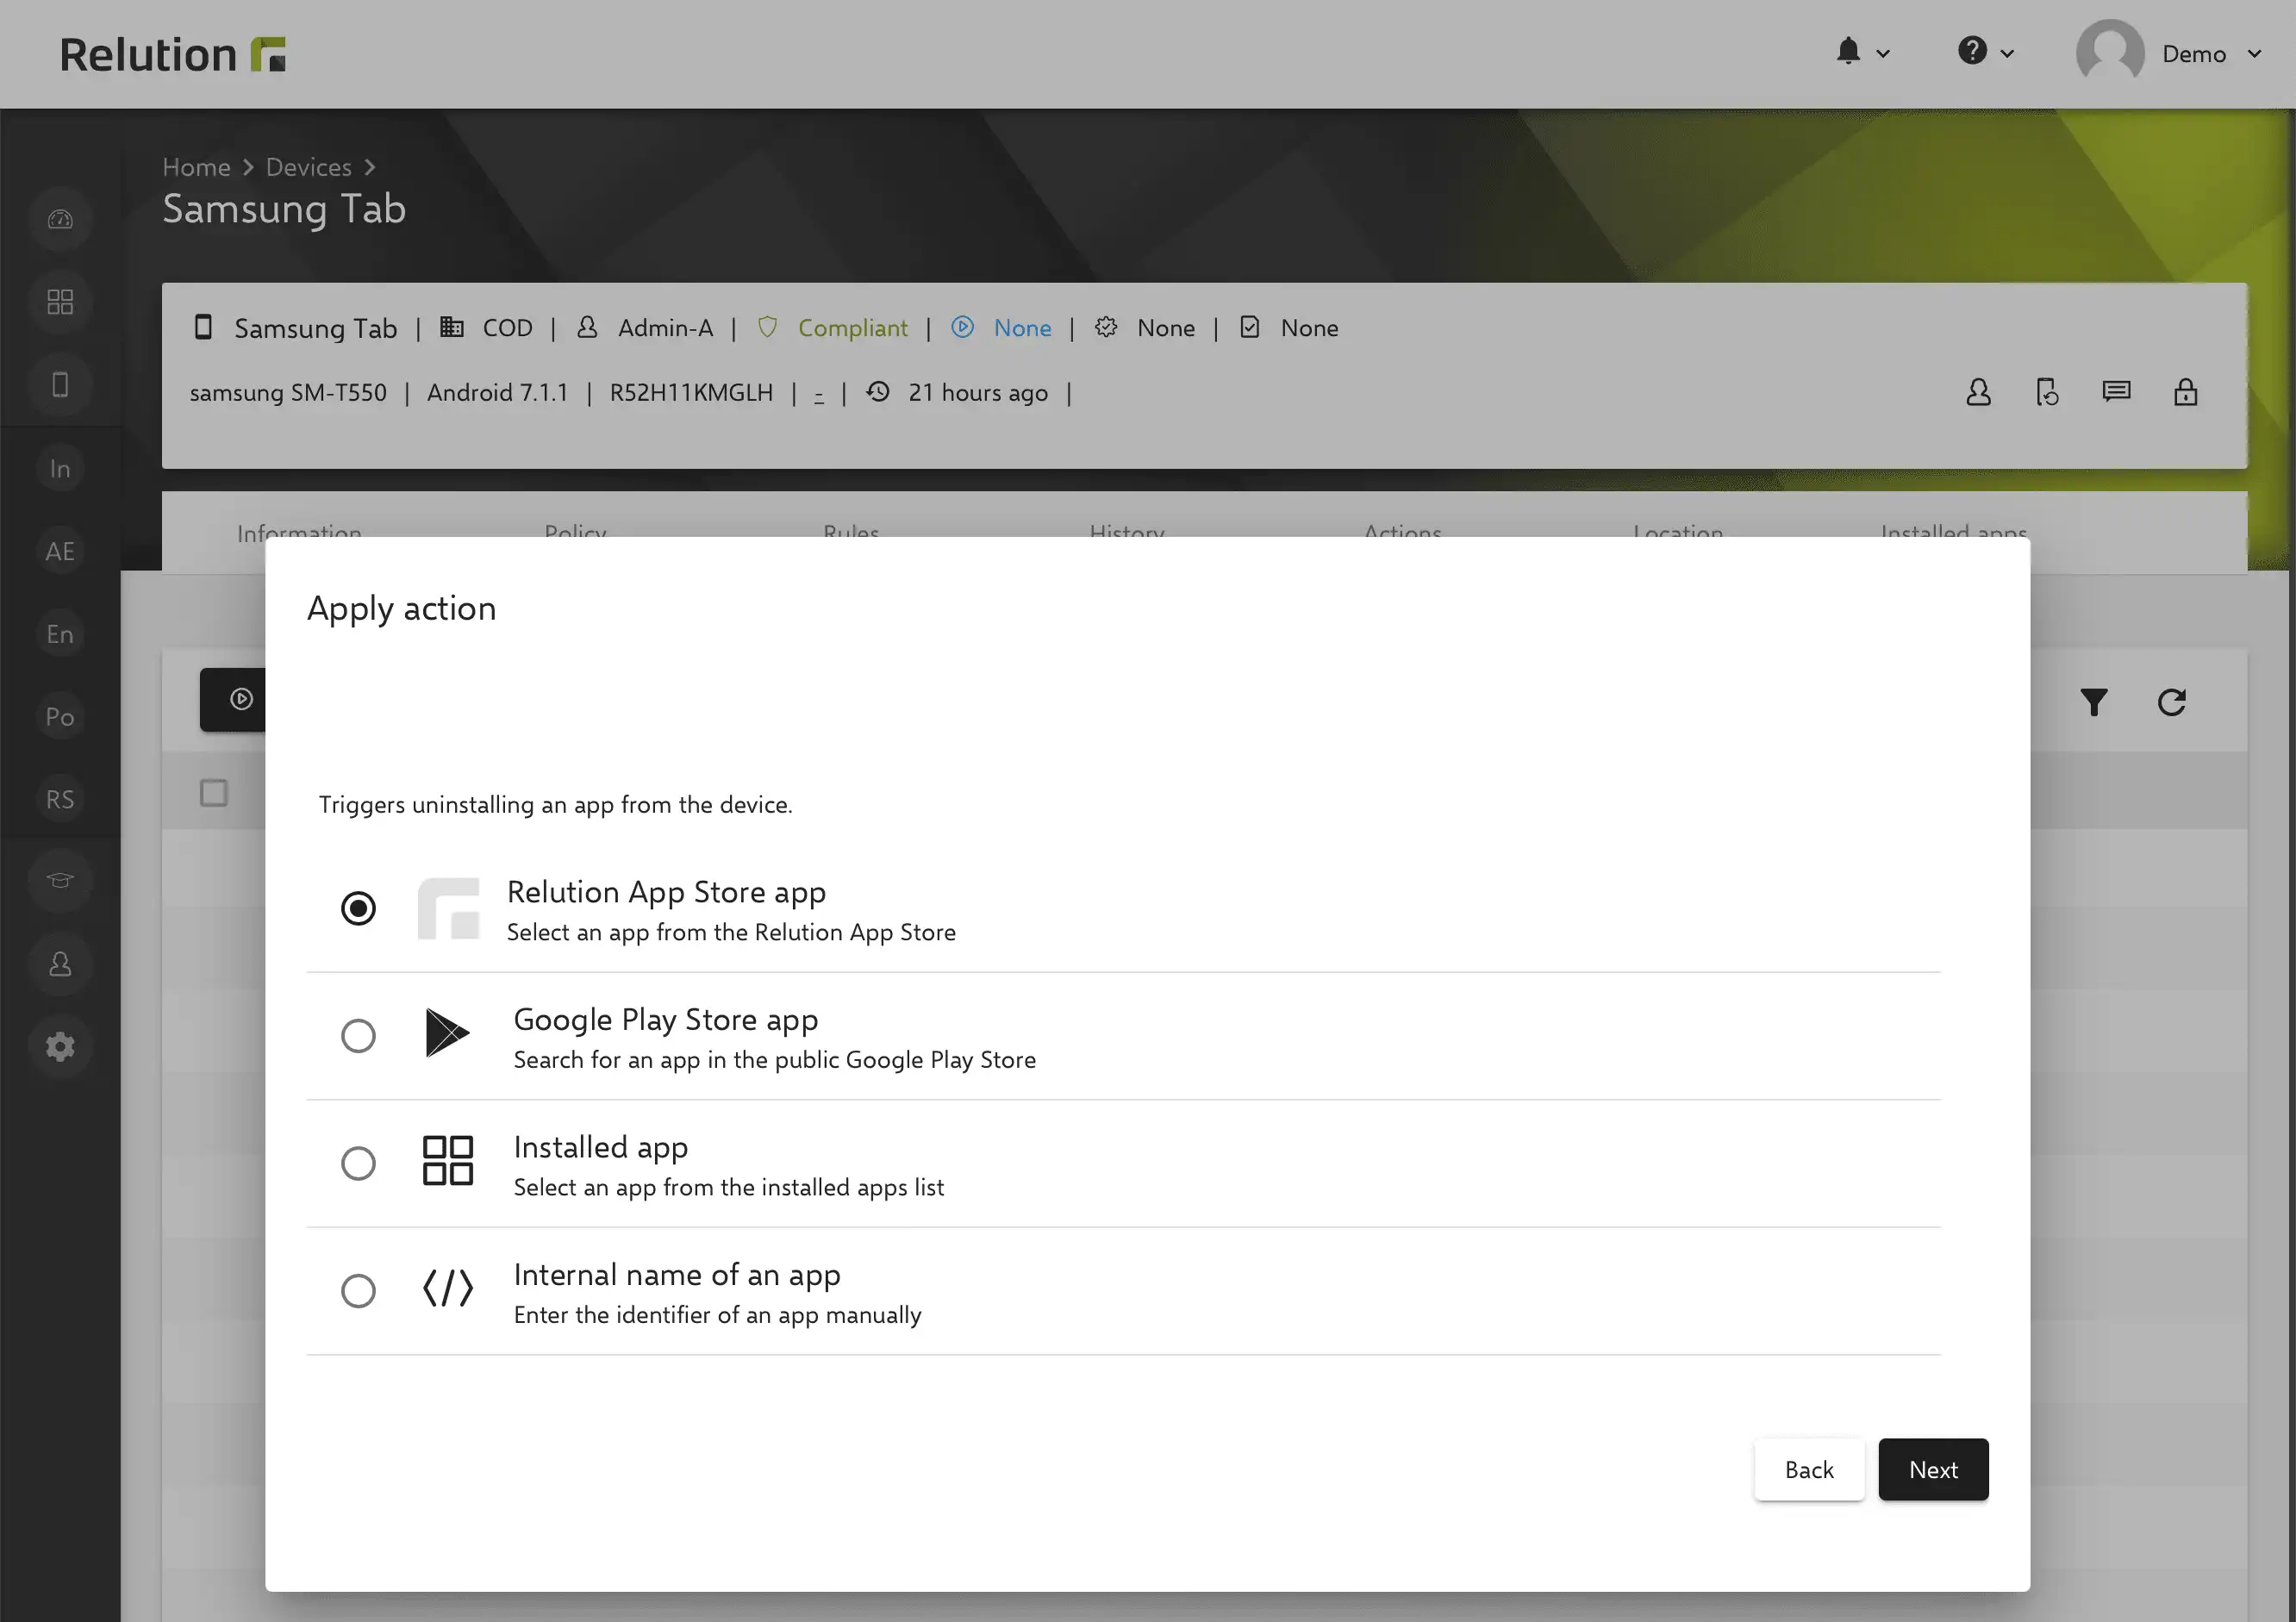Switch to the Rules tab
2296x1622 pixels.
pyautogui.click(x=851, y=533)
